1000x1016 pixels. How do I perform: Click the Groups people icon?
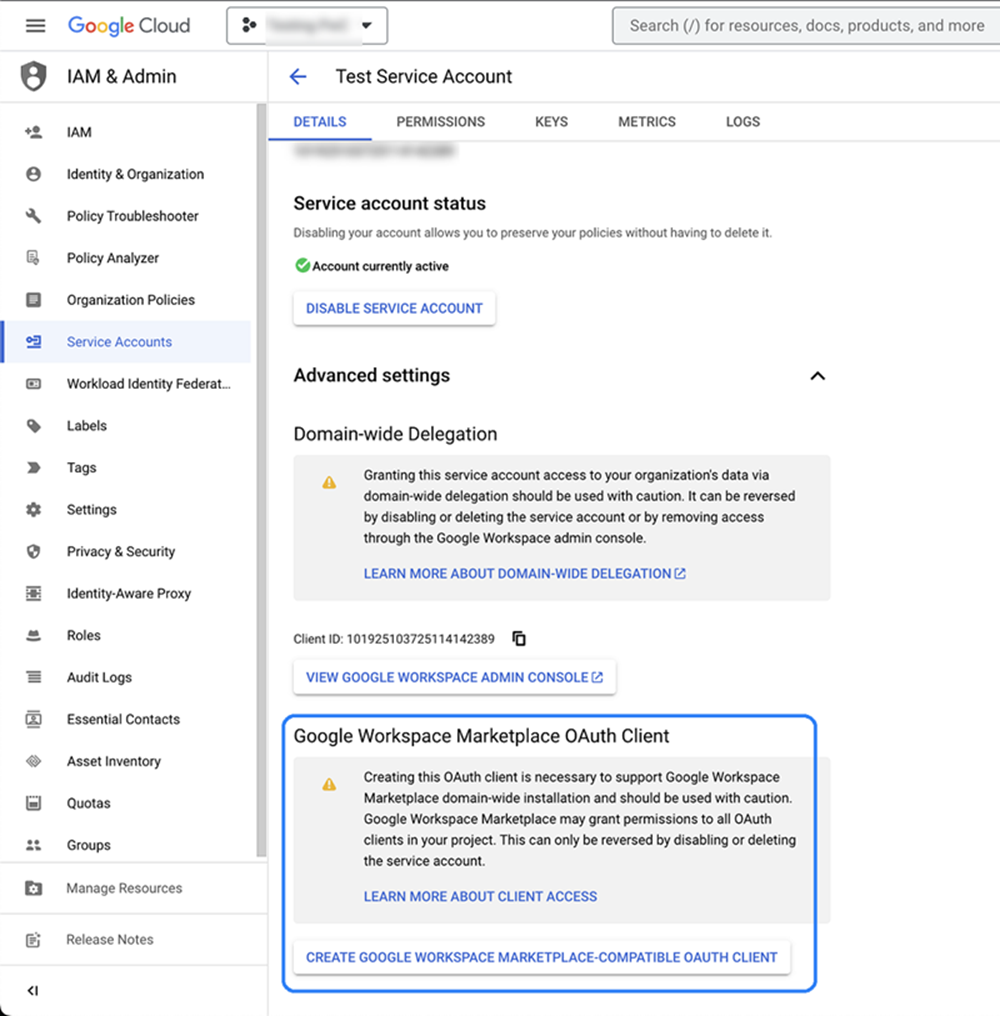click(34, 845)
